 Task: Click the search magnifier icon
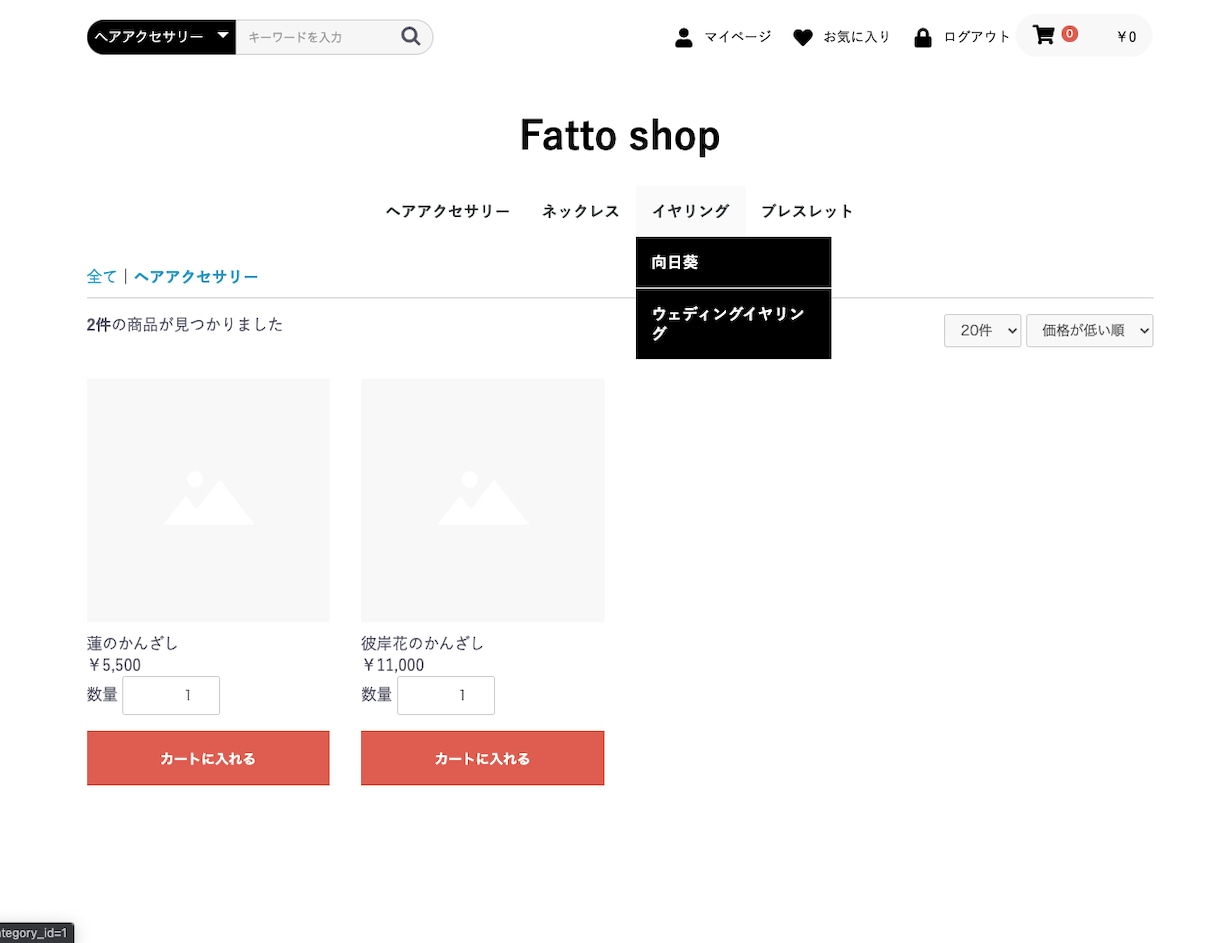click(x=410, y=36)
